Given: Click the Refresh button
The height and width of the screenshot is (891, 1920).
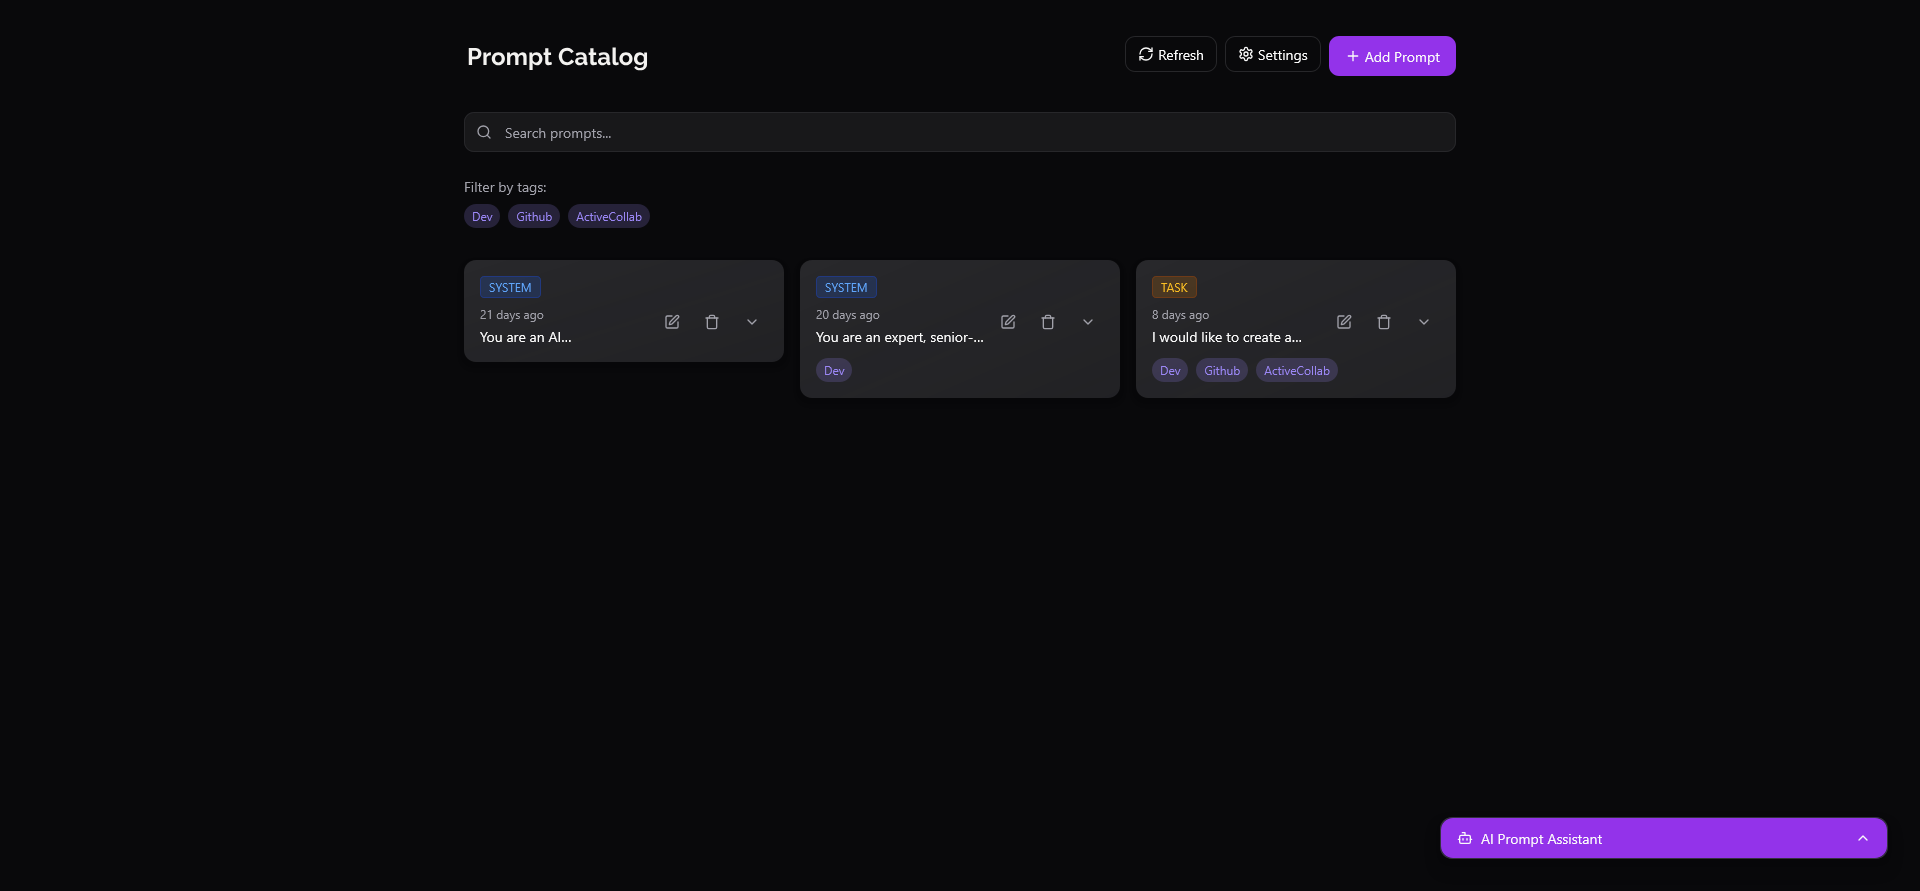Looking at the screenshot, I should point(1170,55).
